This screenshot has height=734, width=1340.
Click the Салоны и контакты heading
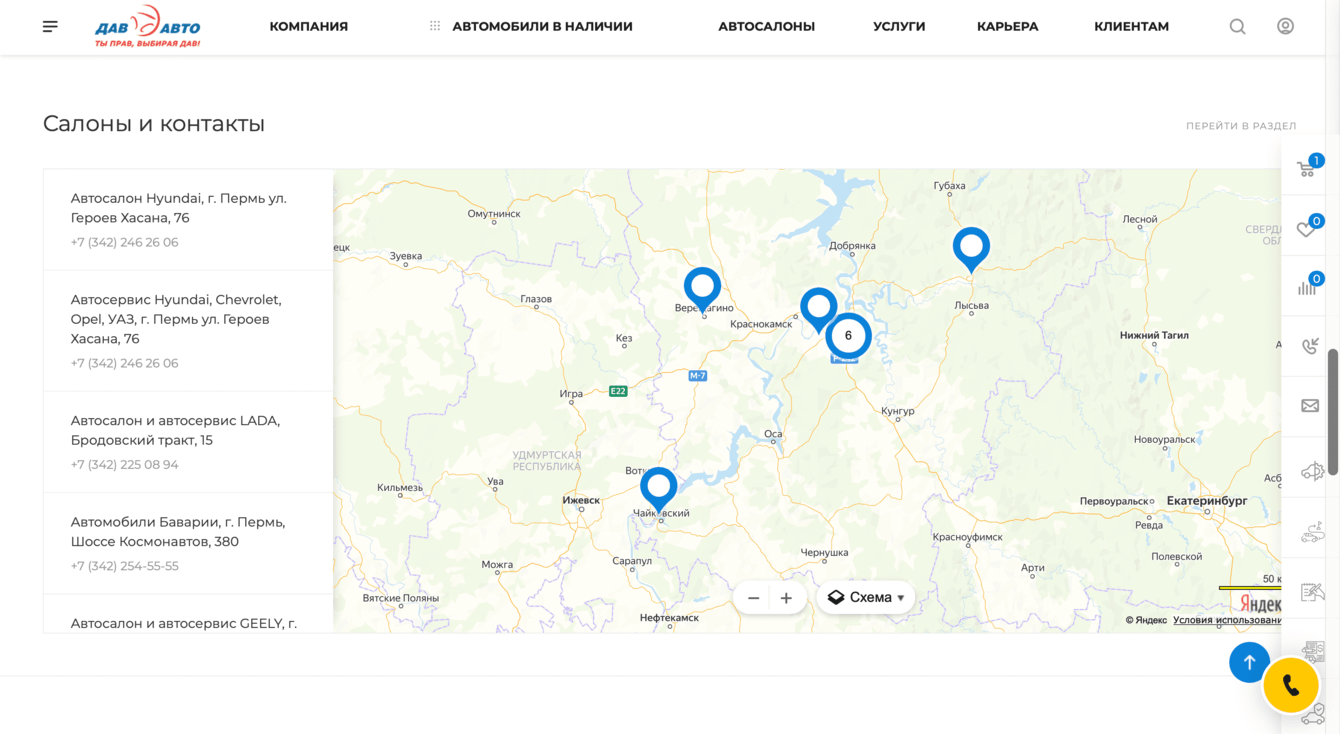click(154, 124)
